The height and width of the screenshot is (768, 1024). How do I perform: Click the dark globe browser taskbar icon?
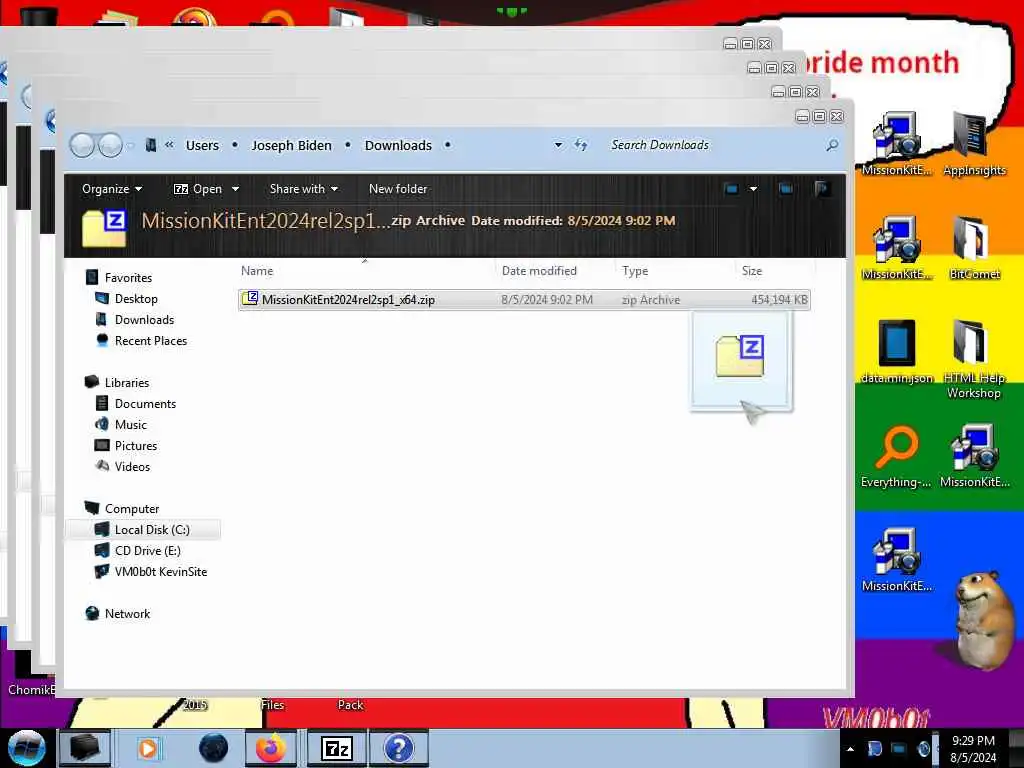[x=214, y=748]
